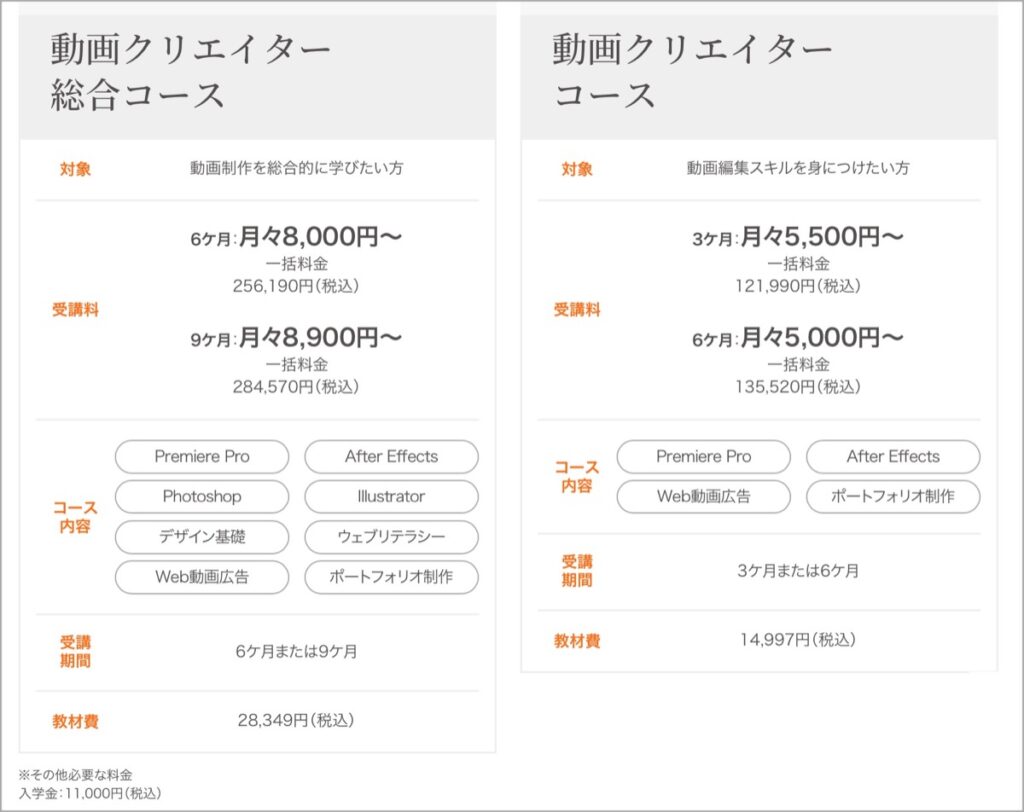This screenshot has height=812, width=1024.
Task: Click the 教材費 label beside 28,349円
Action: 75,721
